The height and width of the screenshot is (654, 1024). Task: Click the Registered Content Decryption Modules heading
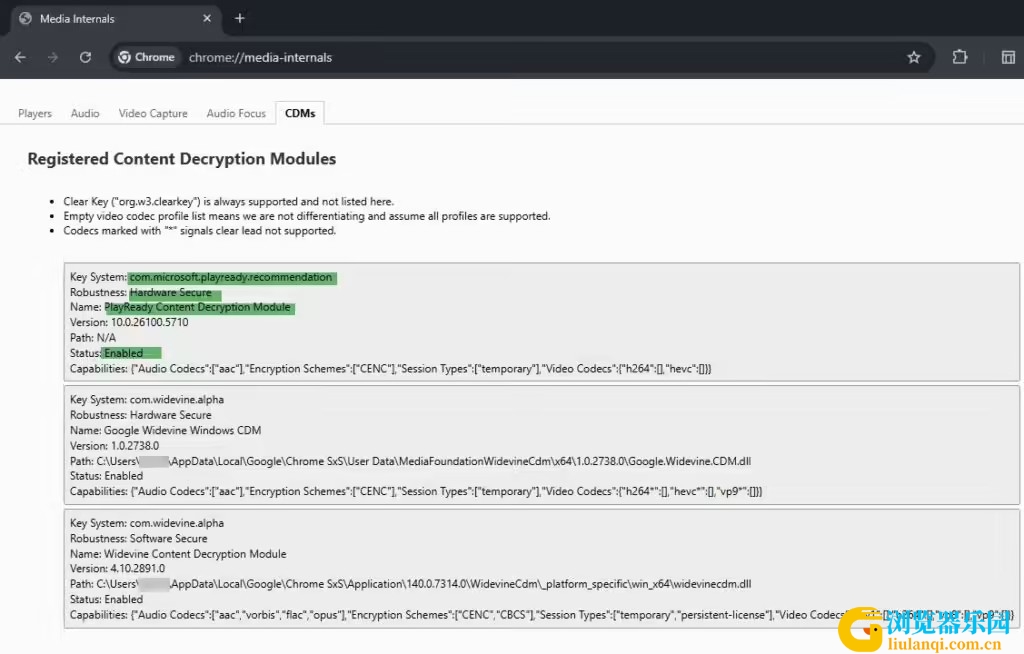[x=182, y=159]
